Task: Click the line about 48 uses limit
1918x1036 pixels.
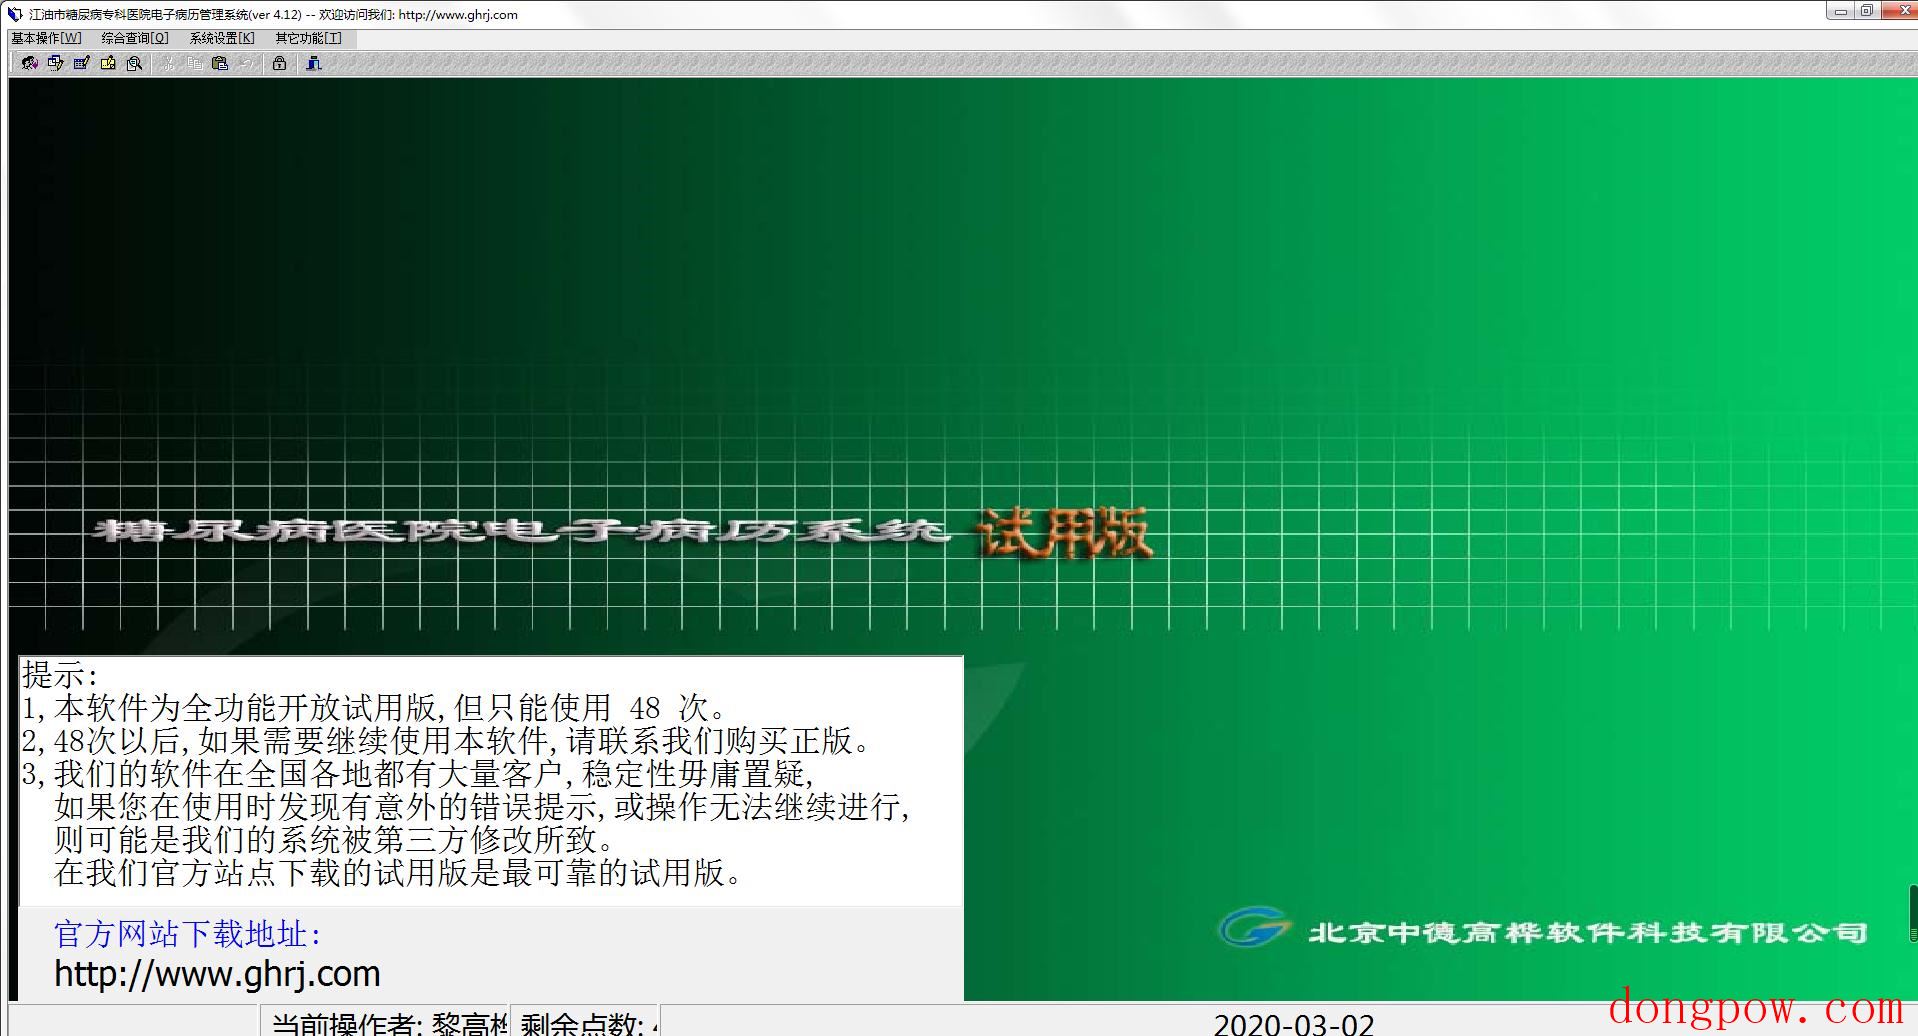Action: pyautogui.click(x=374, y=708)
